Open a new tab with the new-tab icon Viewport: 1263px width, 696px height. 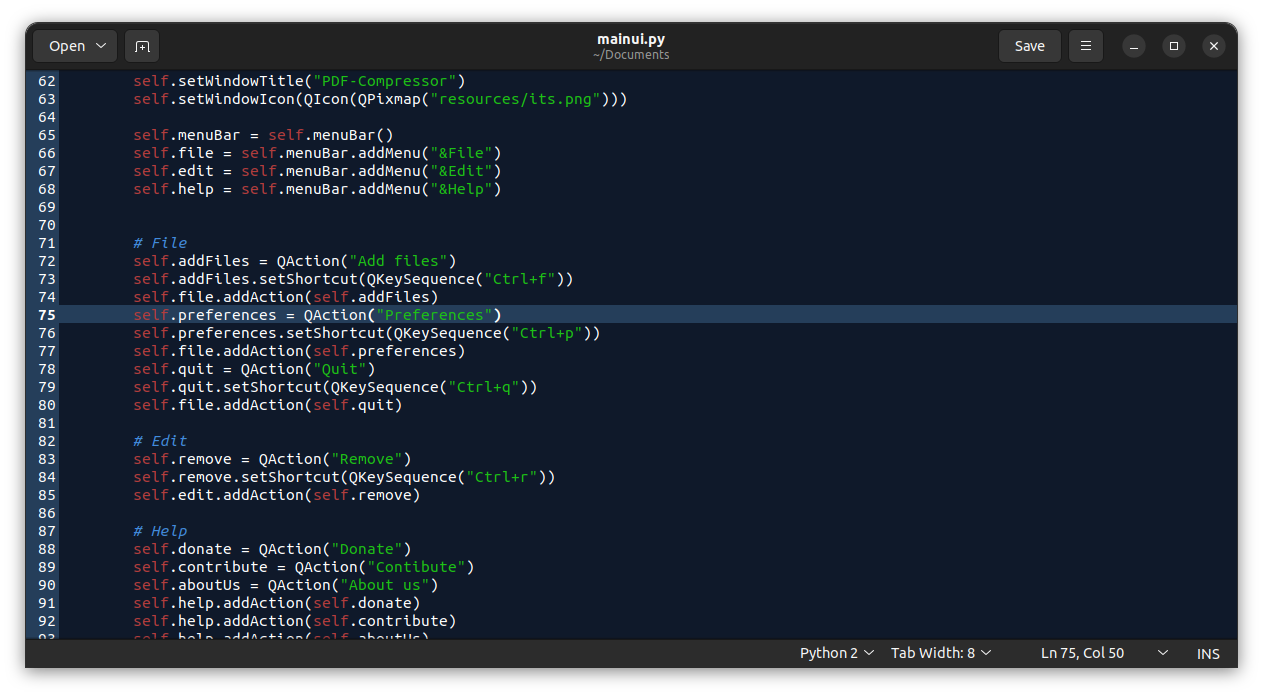click(x=141, y=46)
